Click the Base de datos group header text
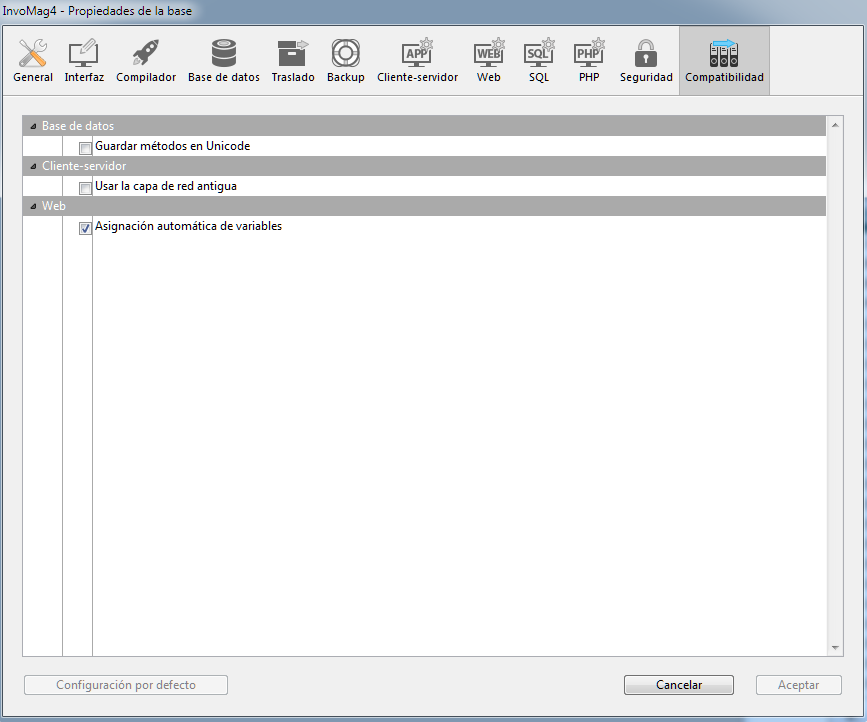Screen dimensions: 867x722 pyautogui.click(x=78, y=126)
